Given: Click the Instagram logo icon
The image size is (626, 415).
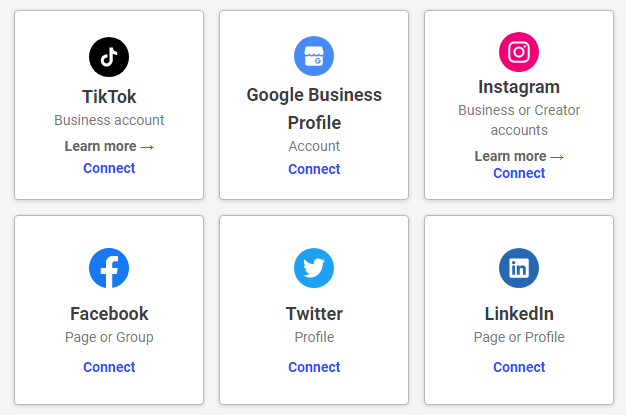Looking at the screenshot, I should (519, 52).
